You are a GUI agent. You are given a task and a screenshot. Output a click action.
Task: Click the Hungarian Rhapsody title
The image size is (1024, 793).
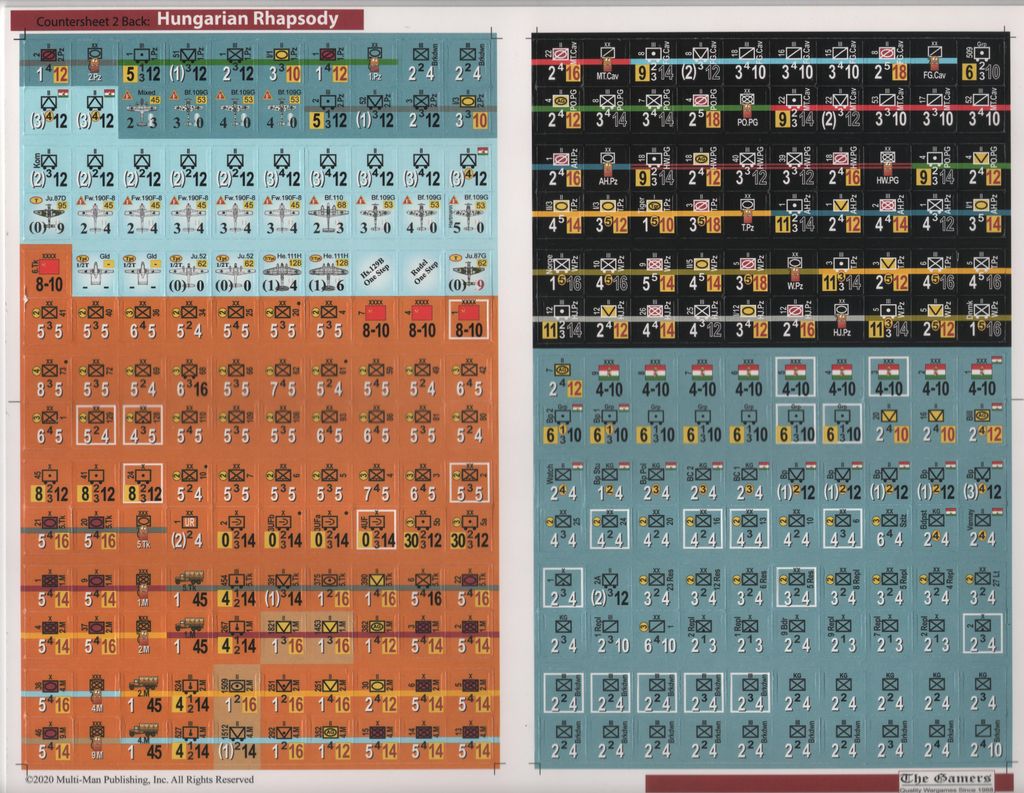(x=248, y=18)
